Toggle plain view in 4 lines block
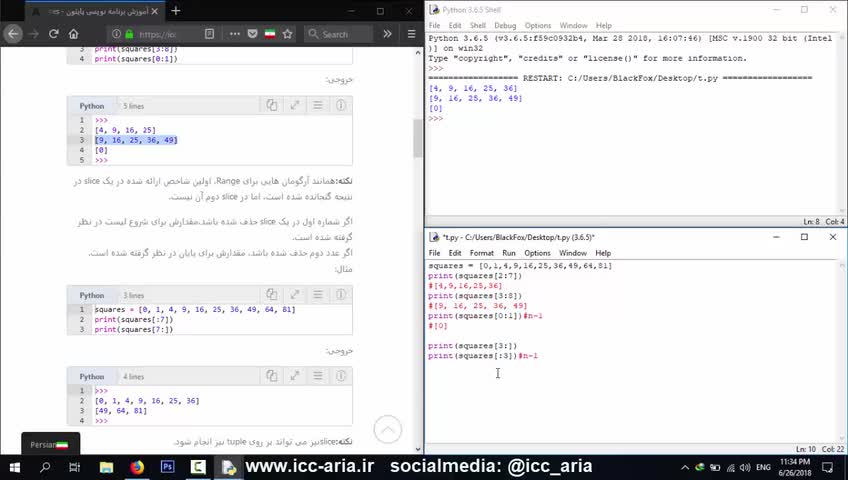 (318, 376)
